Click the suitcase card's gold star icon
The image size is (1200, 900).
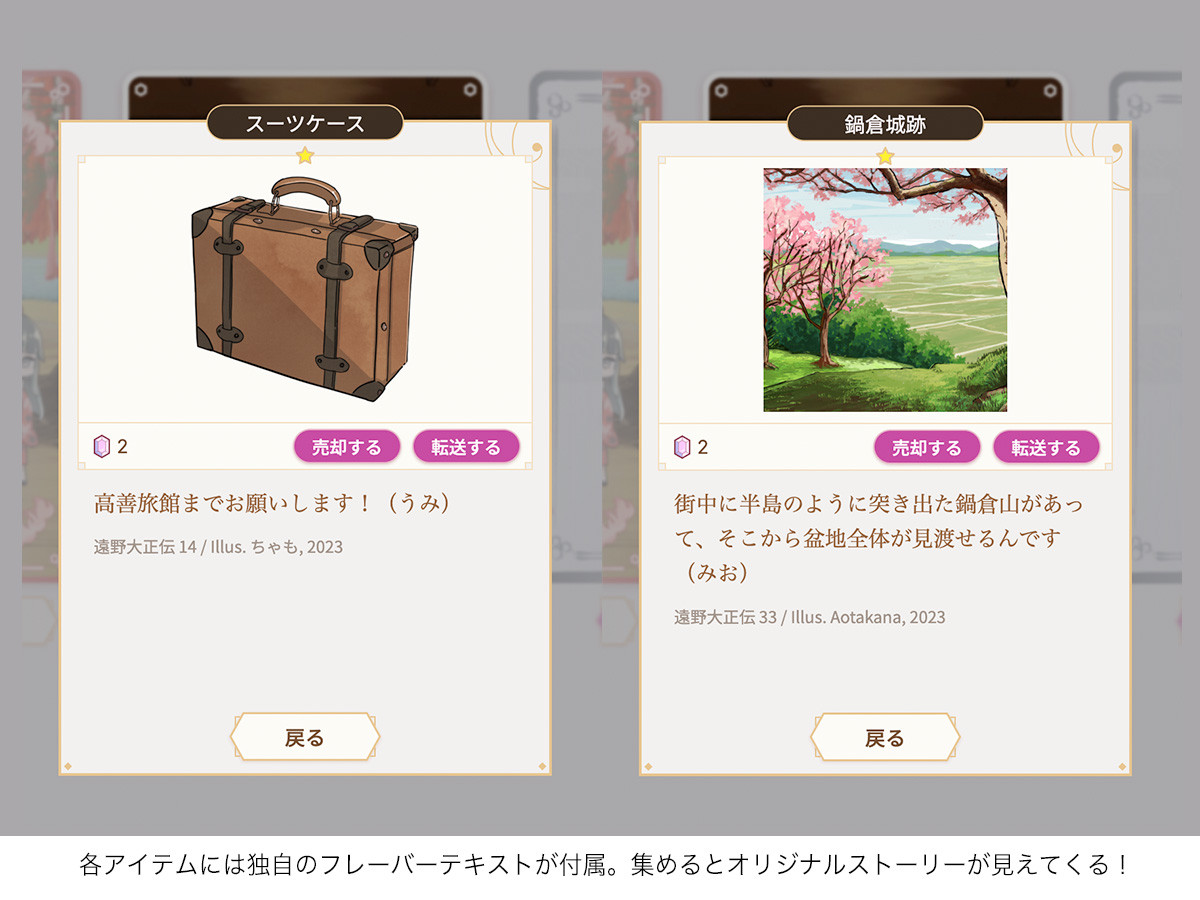(305, 155)
